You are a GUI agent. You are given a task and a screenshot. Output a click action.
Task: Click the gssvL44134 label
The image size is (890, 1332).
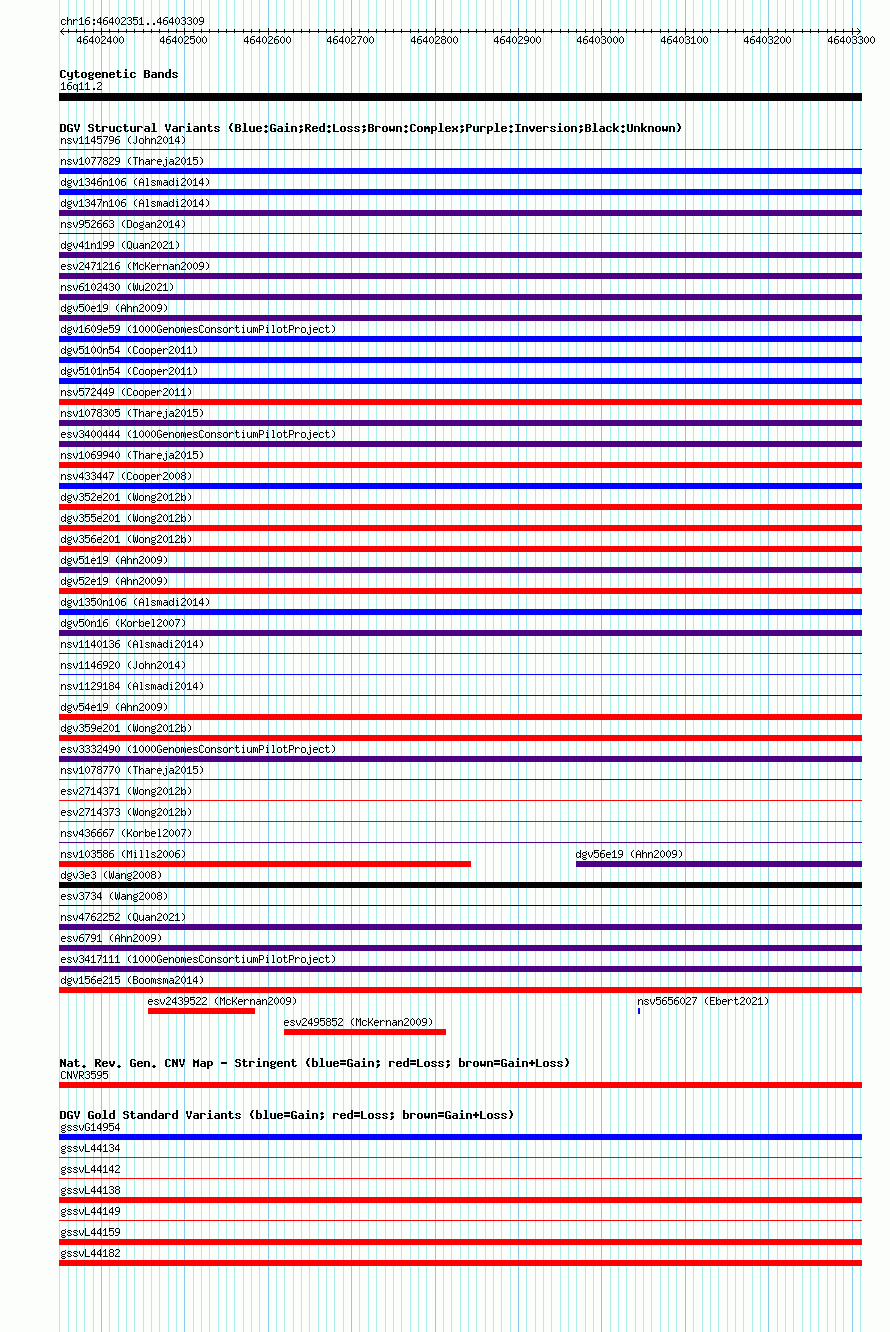[x=90, y=1149]
